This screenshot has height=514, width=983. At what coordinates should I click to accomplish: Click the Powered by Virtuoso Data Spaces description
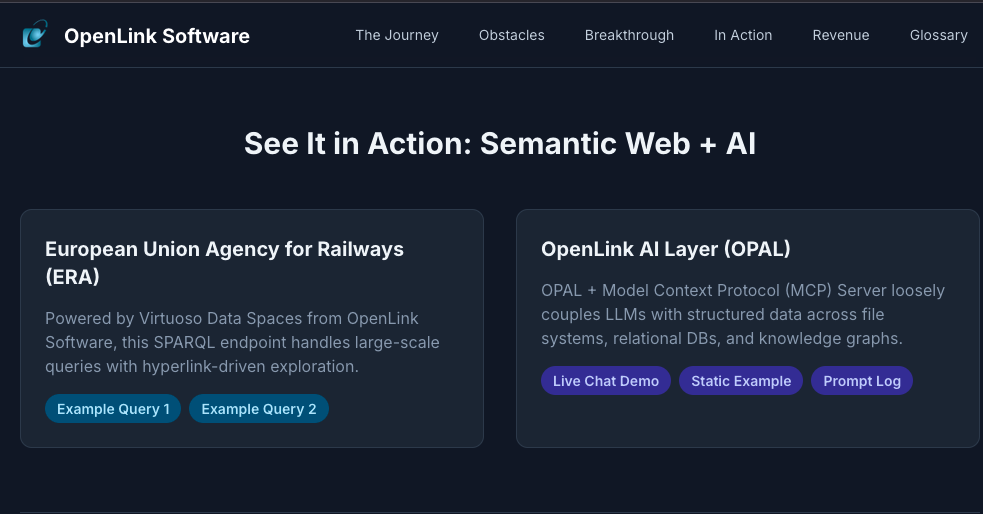point(243,342)
